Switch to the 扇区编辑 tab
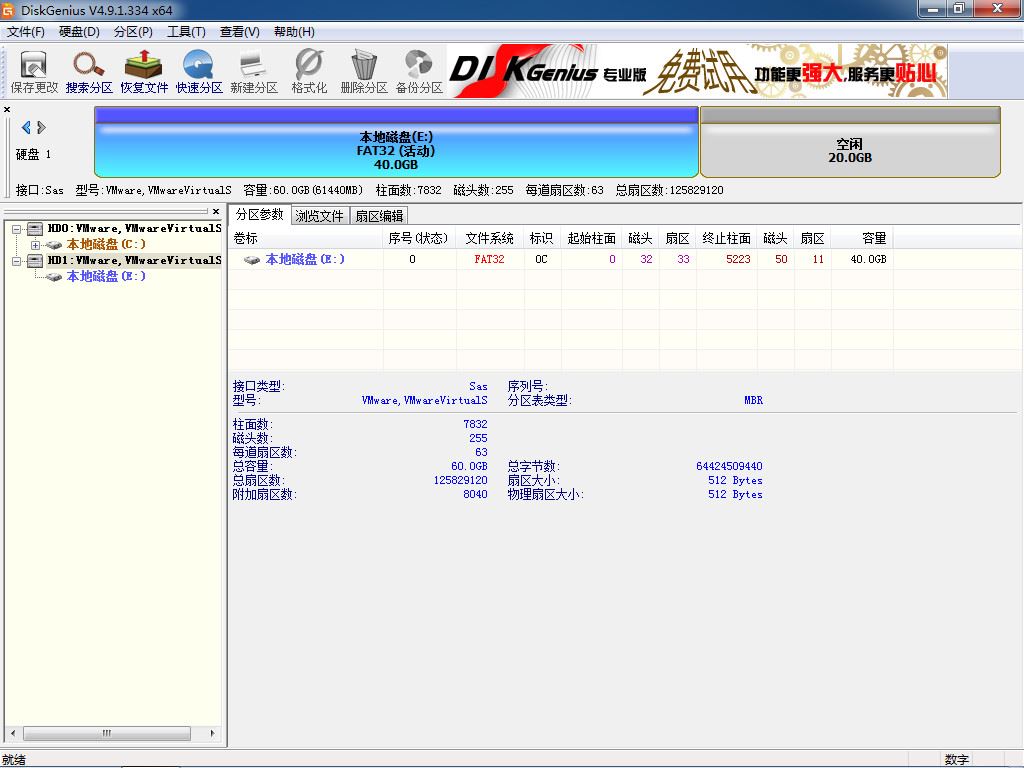This screenshot has width=1024, height=768. (x=379, y=216)
